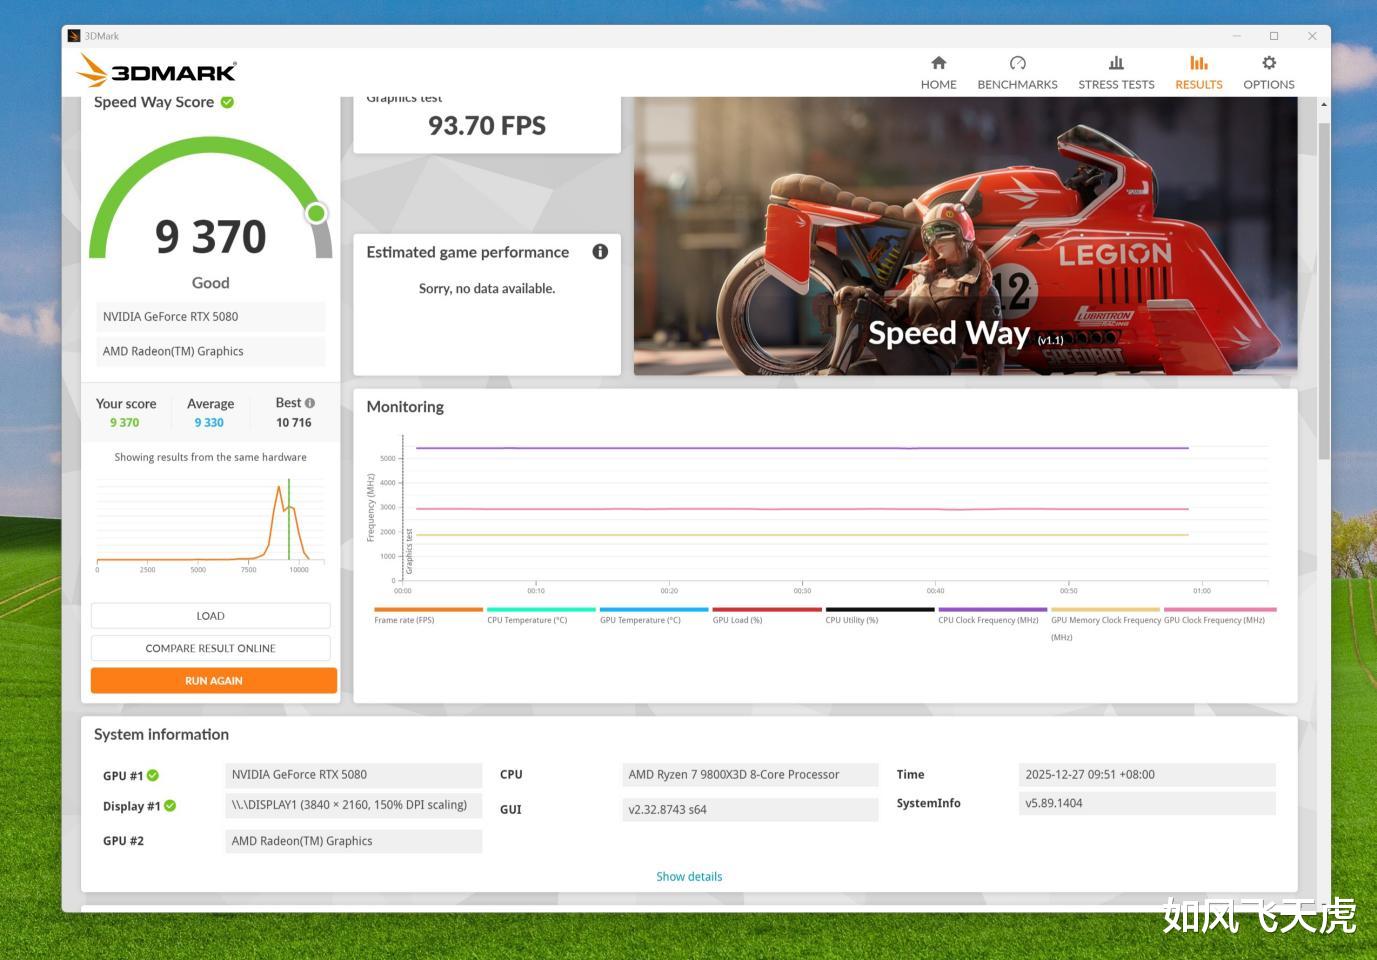This screenshot has height=960, width=1377.
Task: Click the Best score info icon
Action: tap(310, 403)
